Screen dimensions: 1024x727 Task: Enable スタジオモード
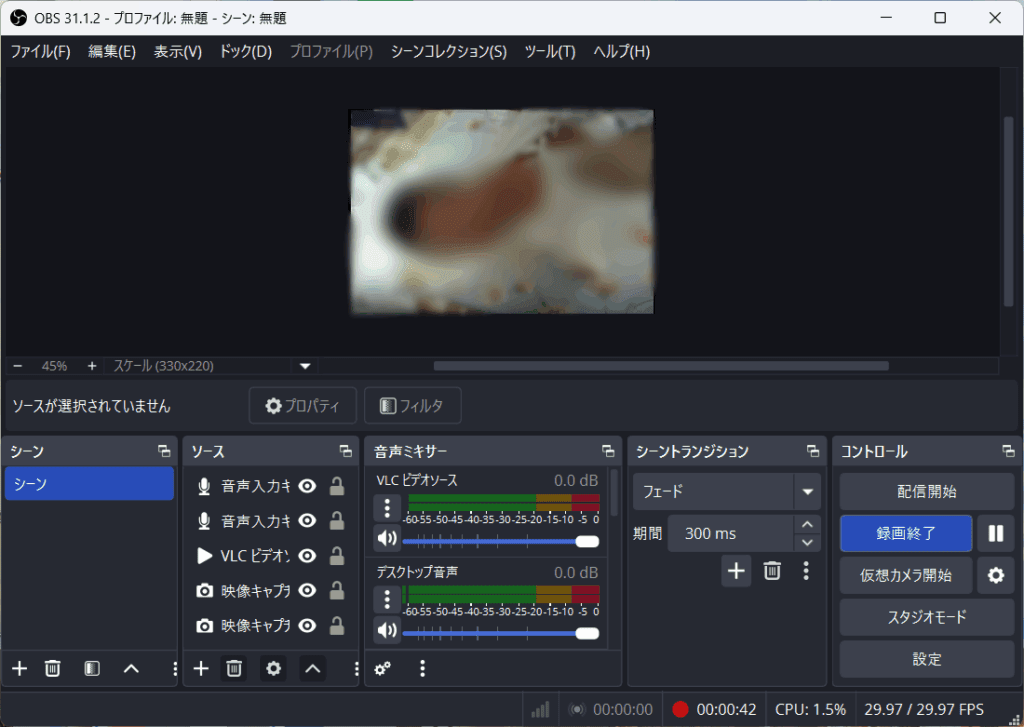pyautogui.click(x=926, y=617)
